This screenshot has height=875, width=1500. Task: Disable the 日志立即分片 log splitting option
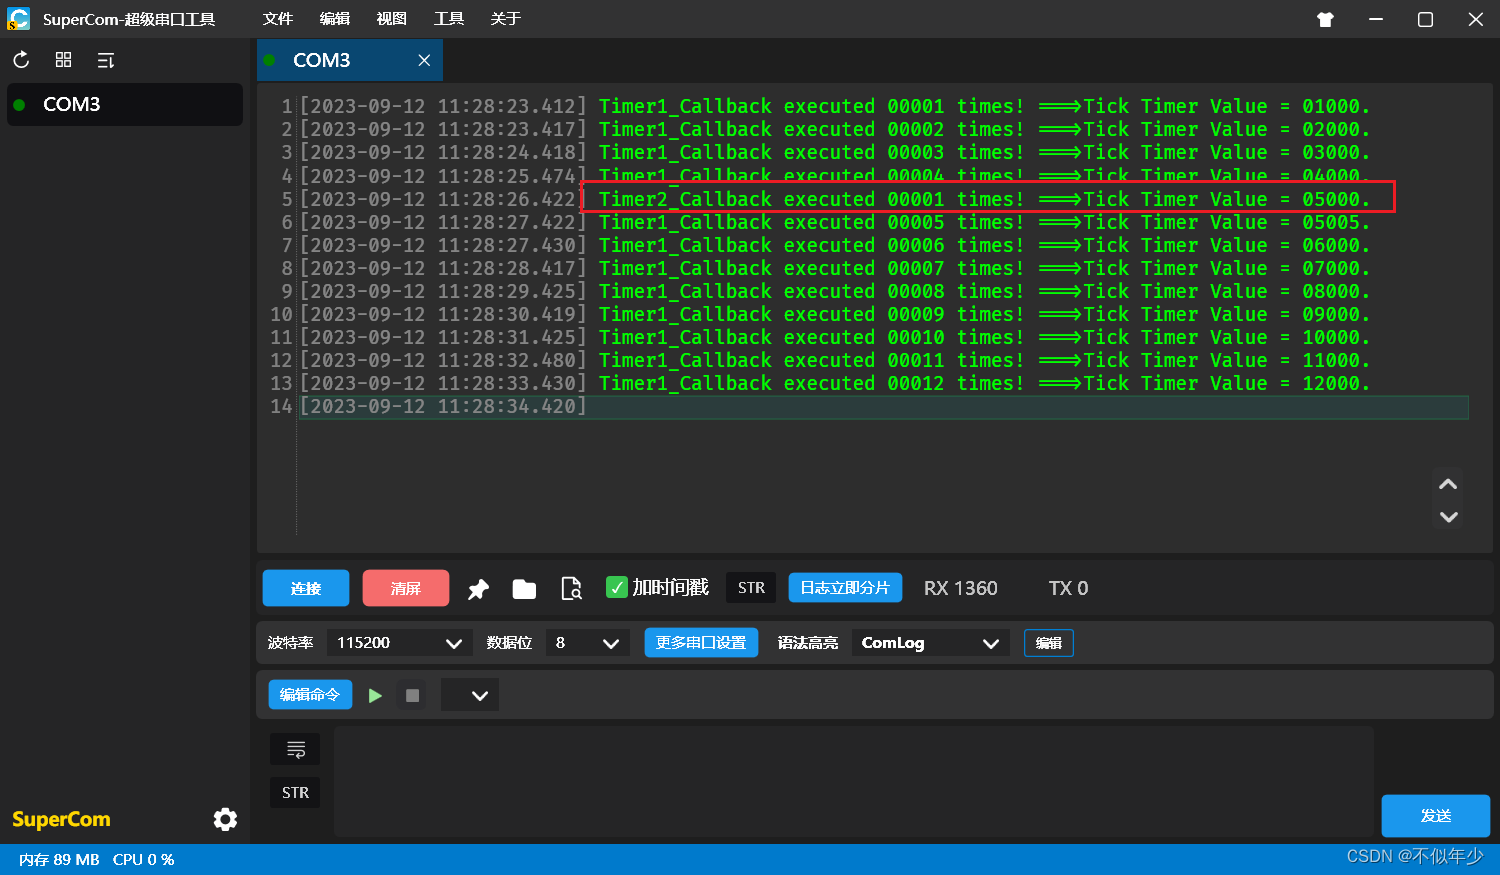(845, 587)
